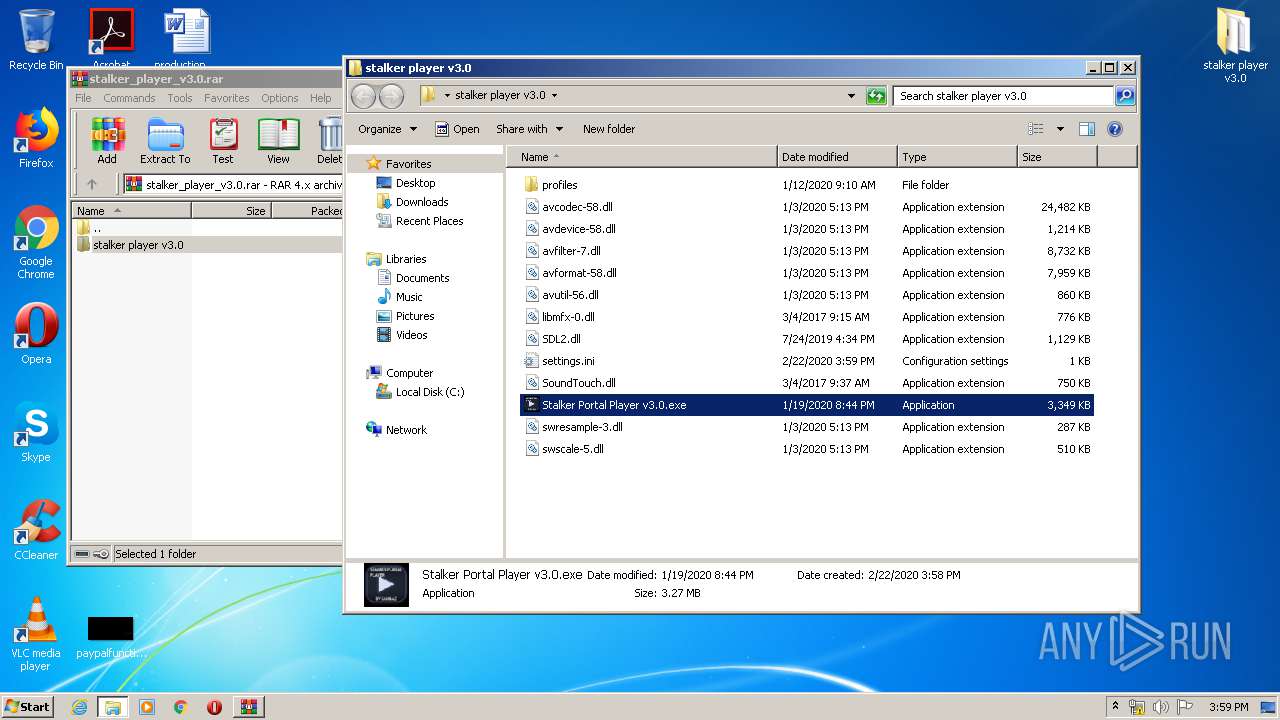Sort files by Size column

point(1057,157)
